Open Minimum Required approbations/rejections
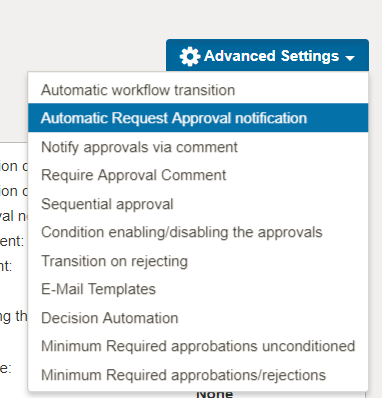Screen dimensions: 382x398 198,375
